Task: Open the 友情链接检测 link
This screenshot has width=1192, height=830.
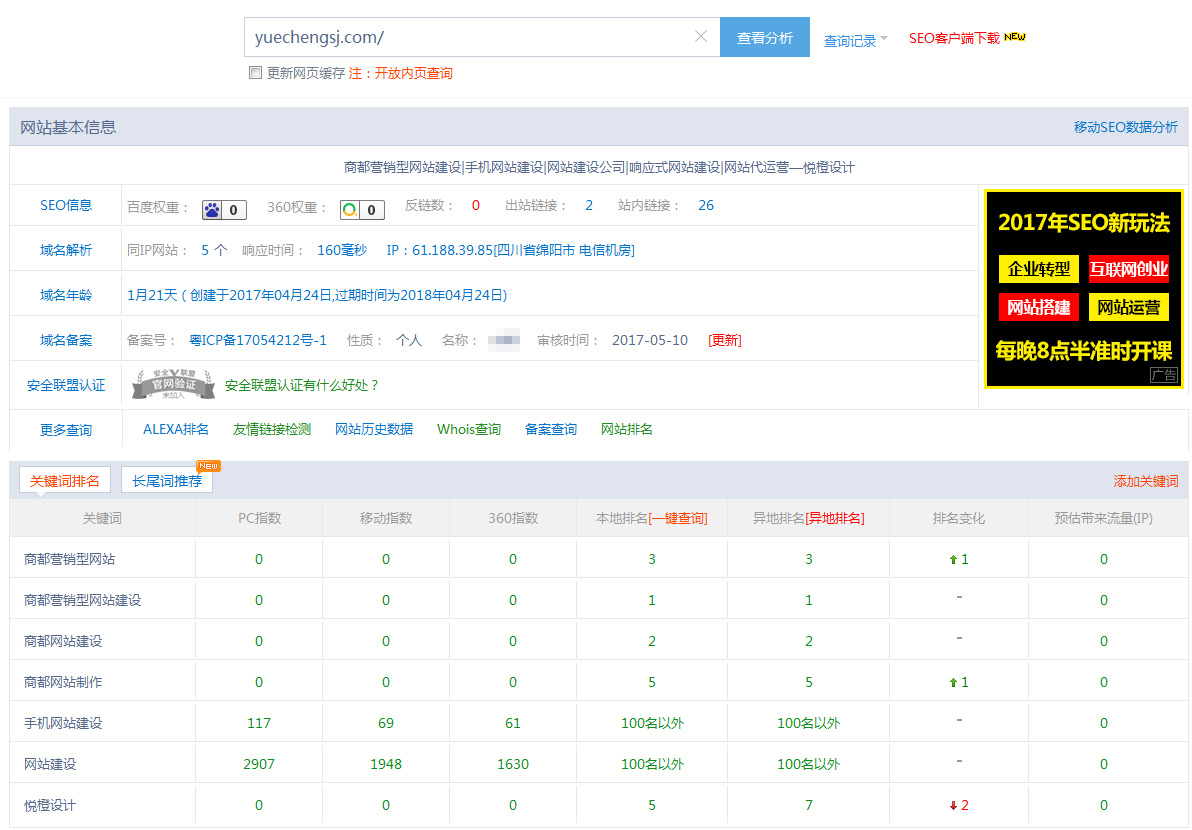Action: (x=271, y=429)
